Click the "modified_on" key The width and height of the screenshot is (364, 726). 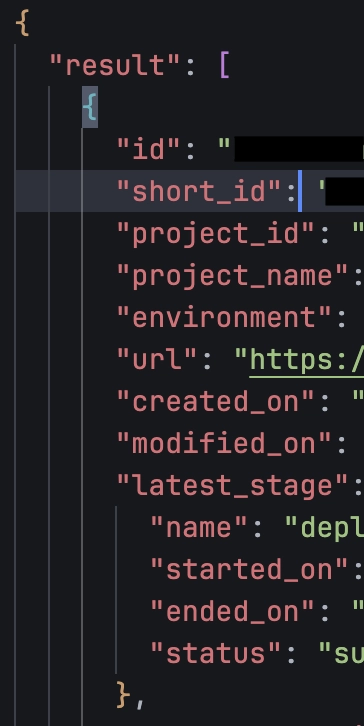click(x=224, y=443)
